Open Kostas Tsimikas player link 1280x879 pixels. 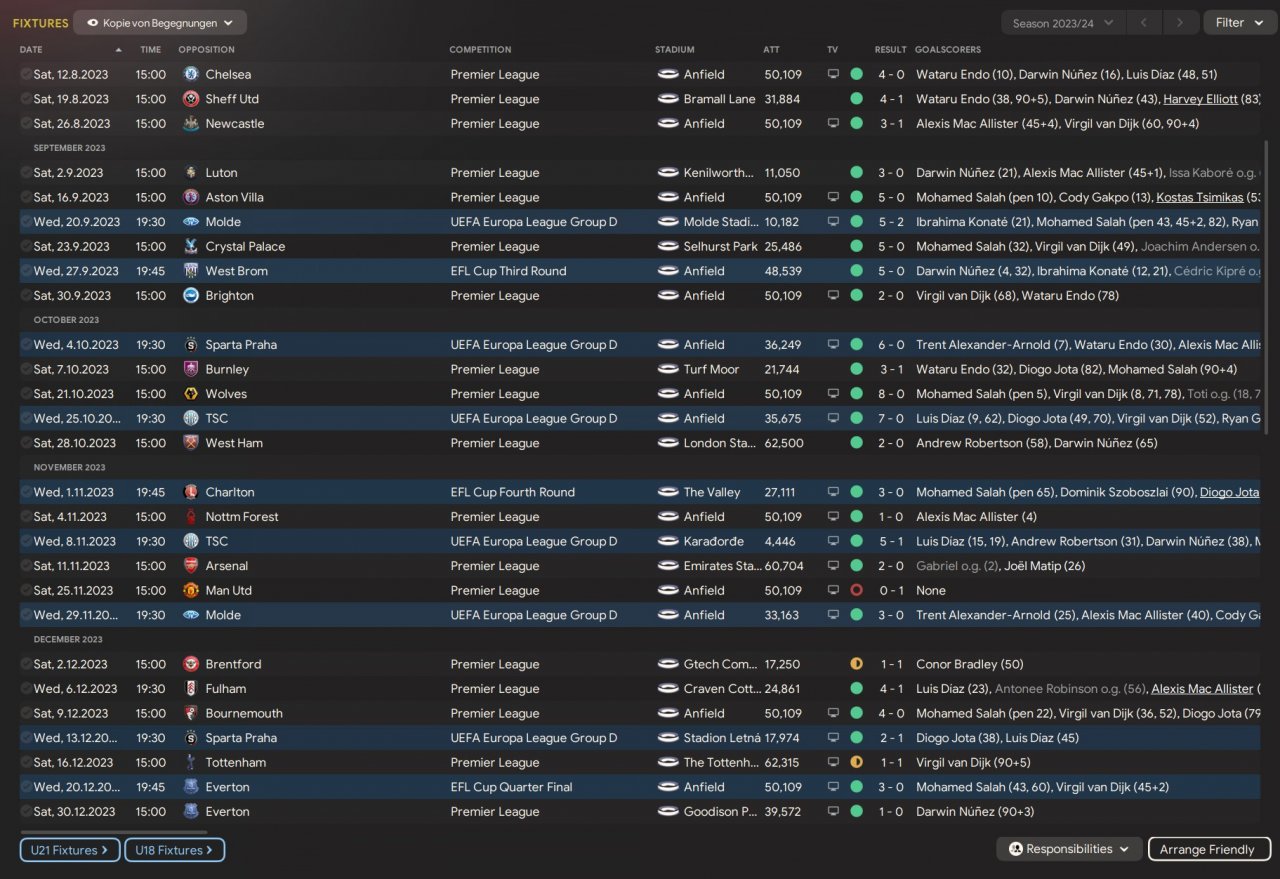[x=1199, y=197]
